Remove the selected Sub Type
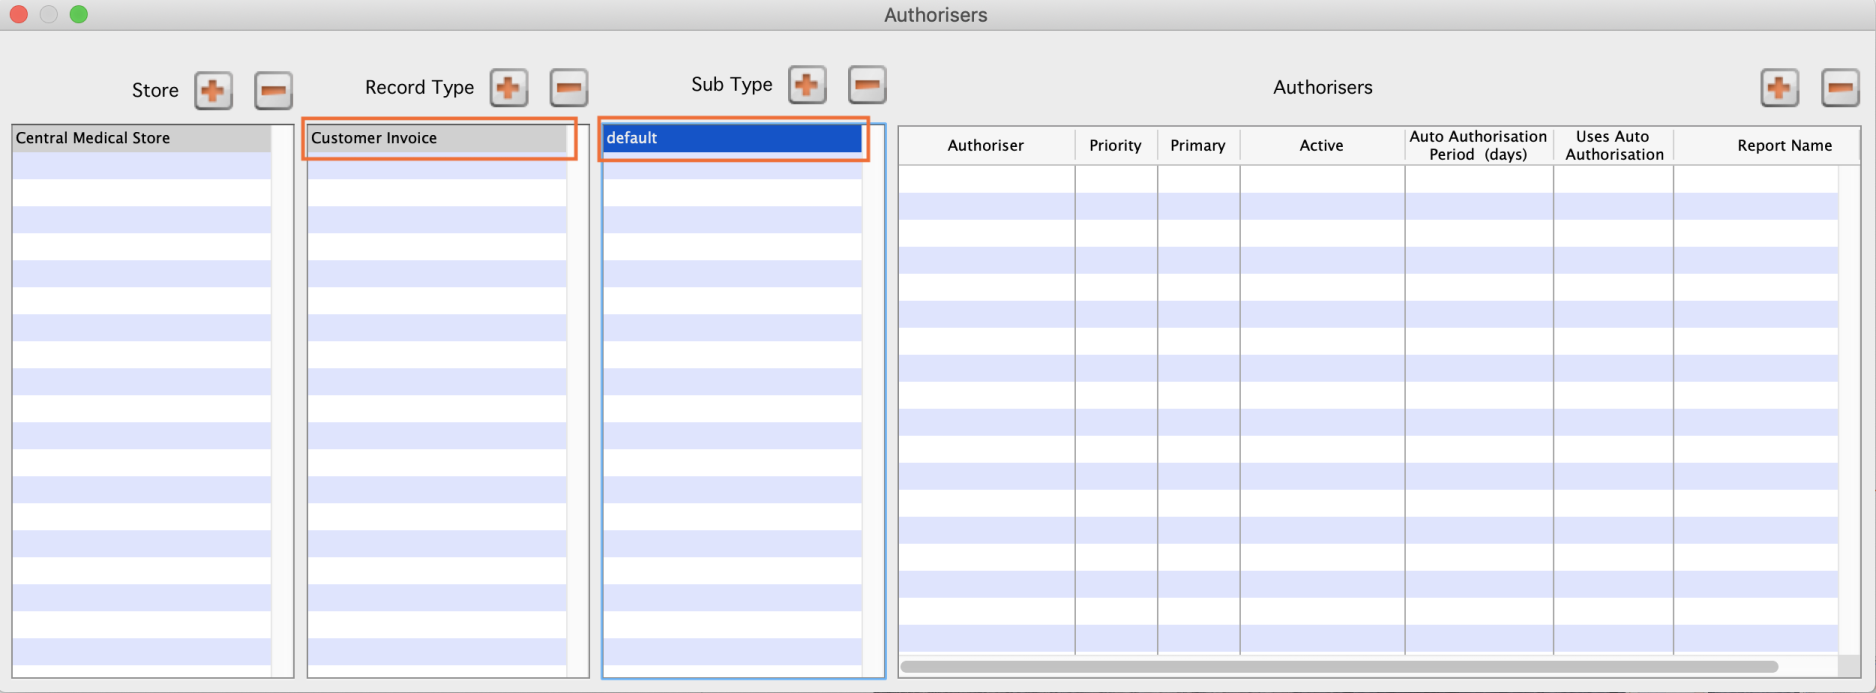The image size is (1876, 693). (867, 85)
